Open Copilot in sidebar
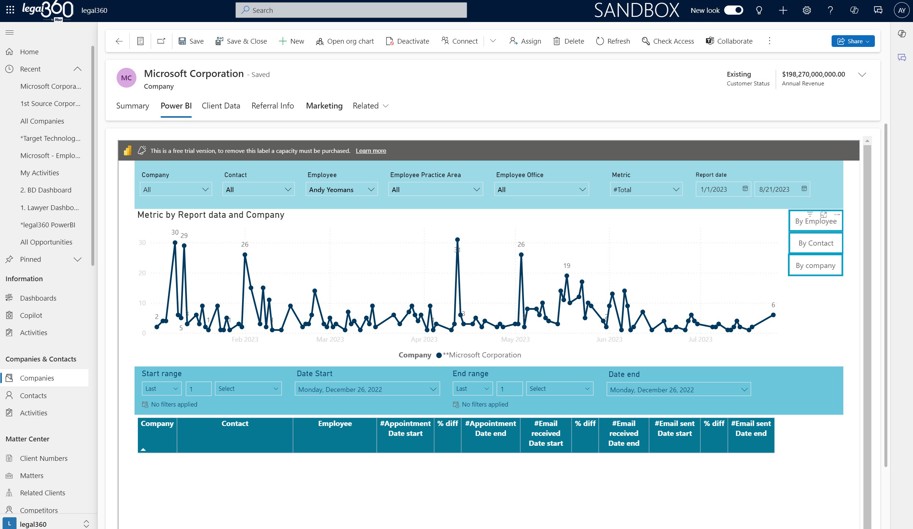 click(31, 315)
